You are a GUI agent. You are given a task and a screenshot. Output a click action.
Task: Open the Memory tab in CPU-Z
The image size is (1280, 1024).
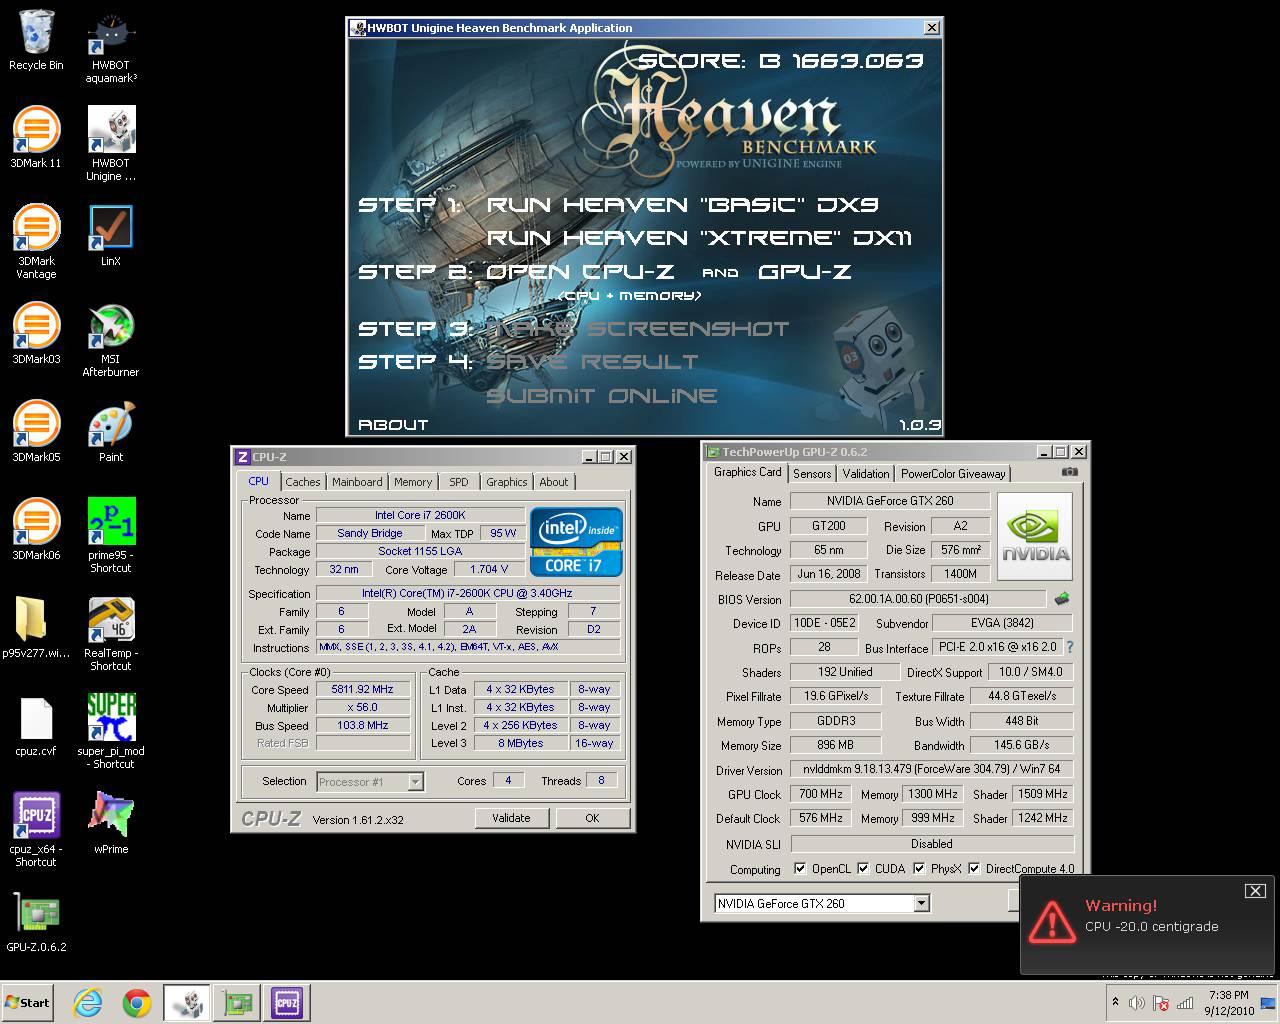pyautogui.click(x=413, y=482)
